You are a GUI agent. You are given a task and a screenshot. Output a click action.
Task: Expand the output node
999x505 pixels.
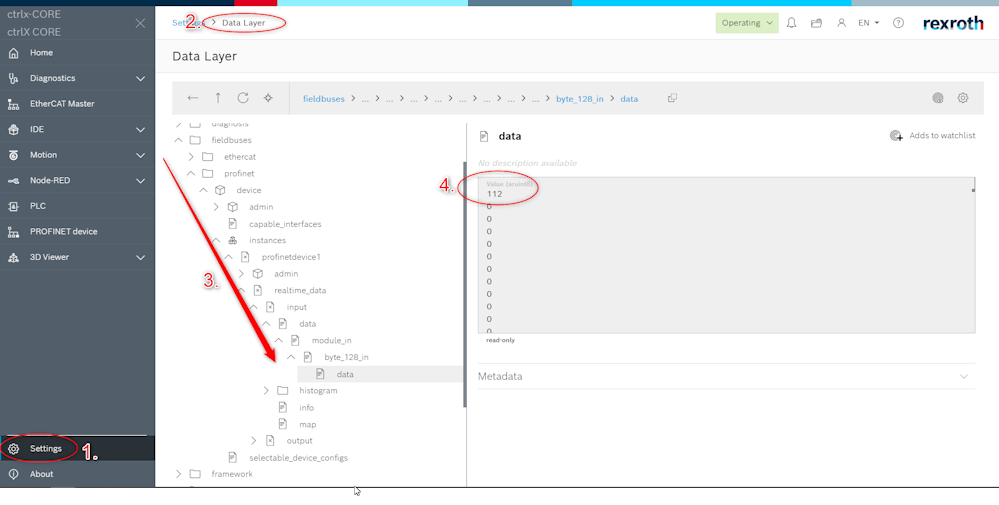[x=254, y=441]
